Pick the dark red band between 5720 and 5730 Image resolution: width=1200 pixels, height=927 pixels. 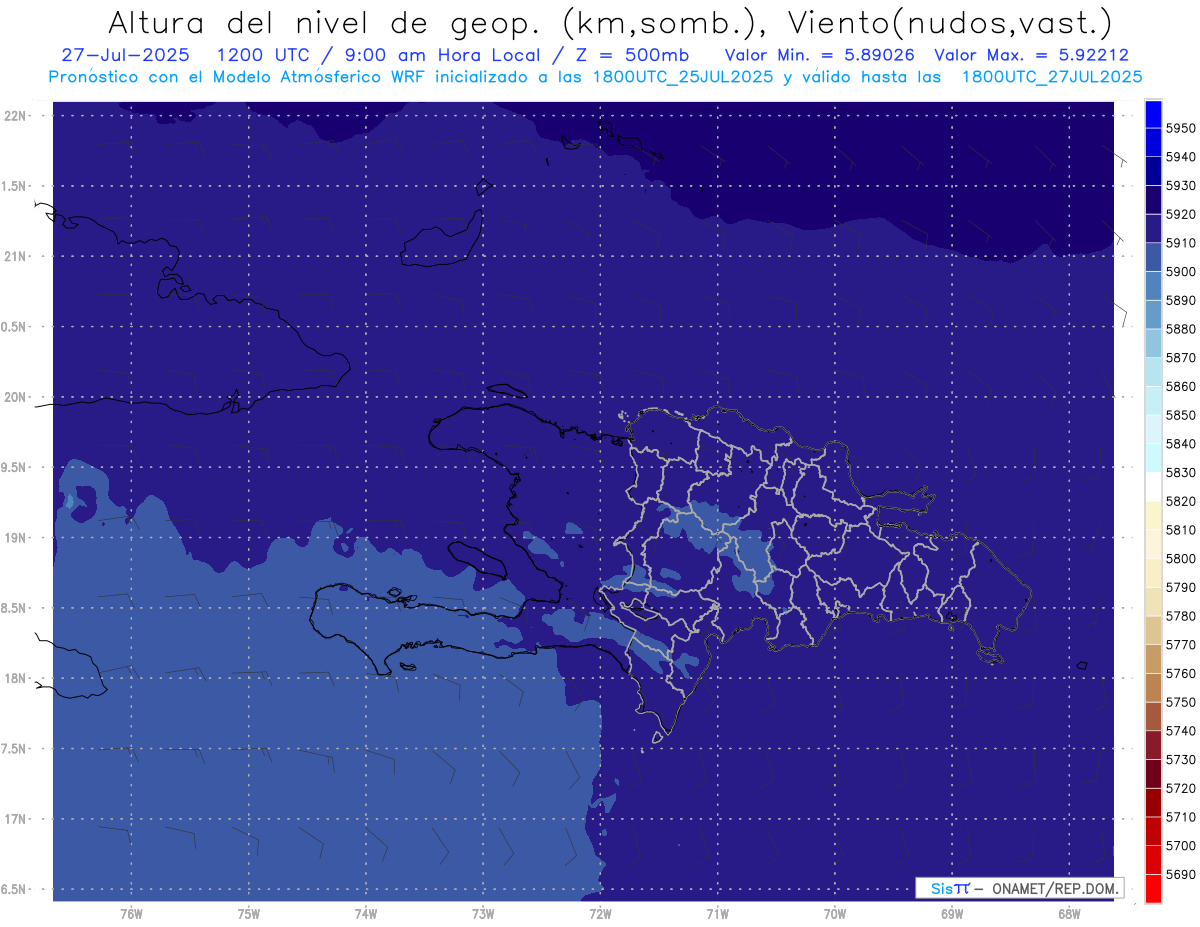[1153, 774]
